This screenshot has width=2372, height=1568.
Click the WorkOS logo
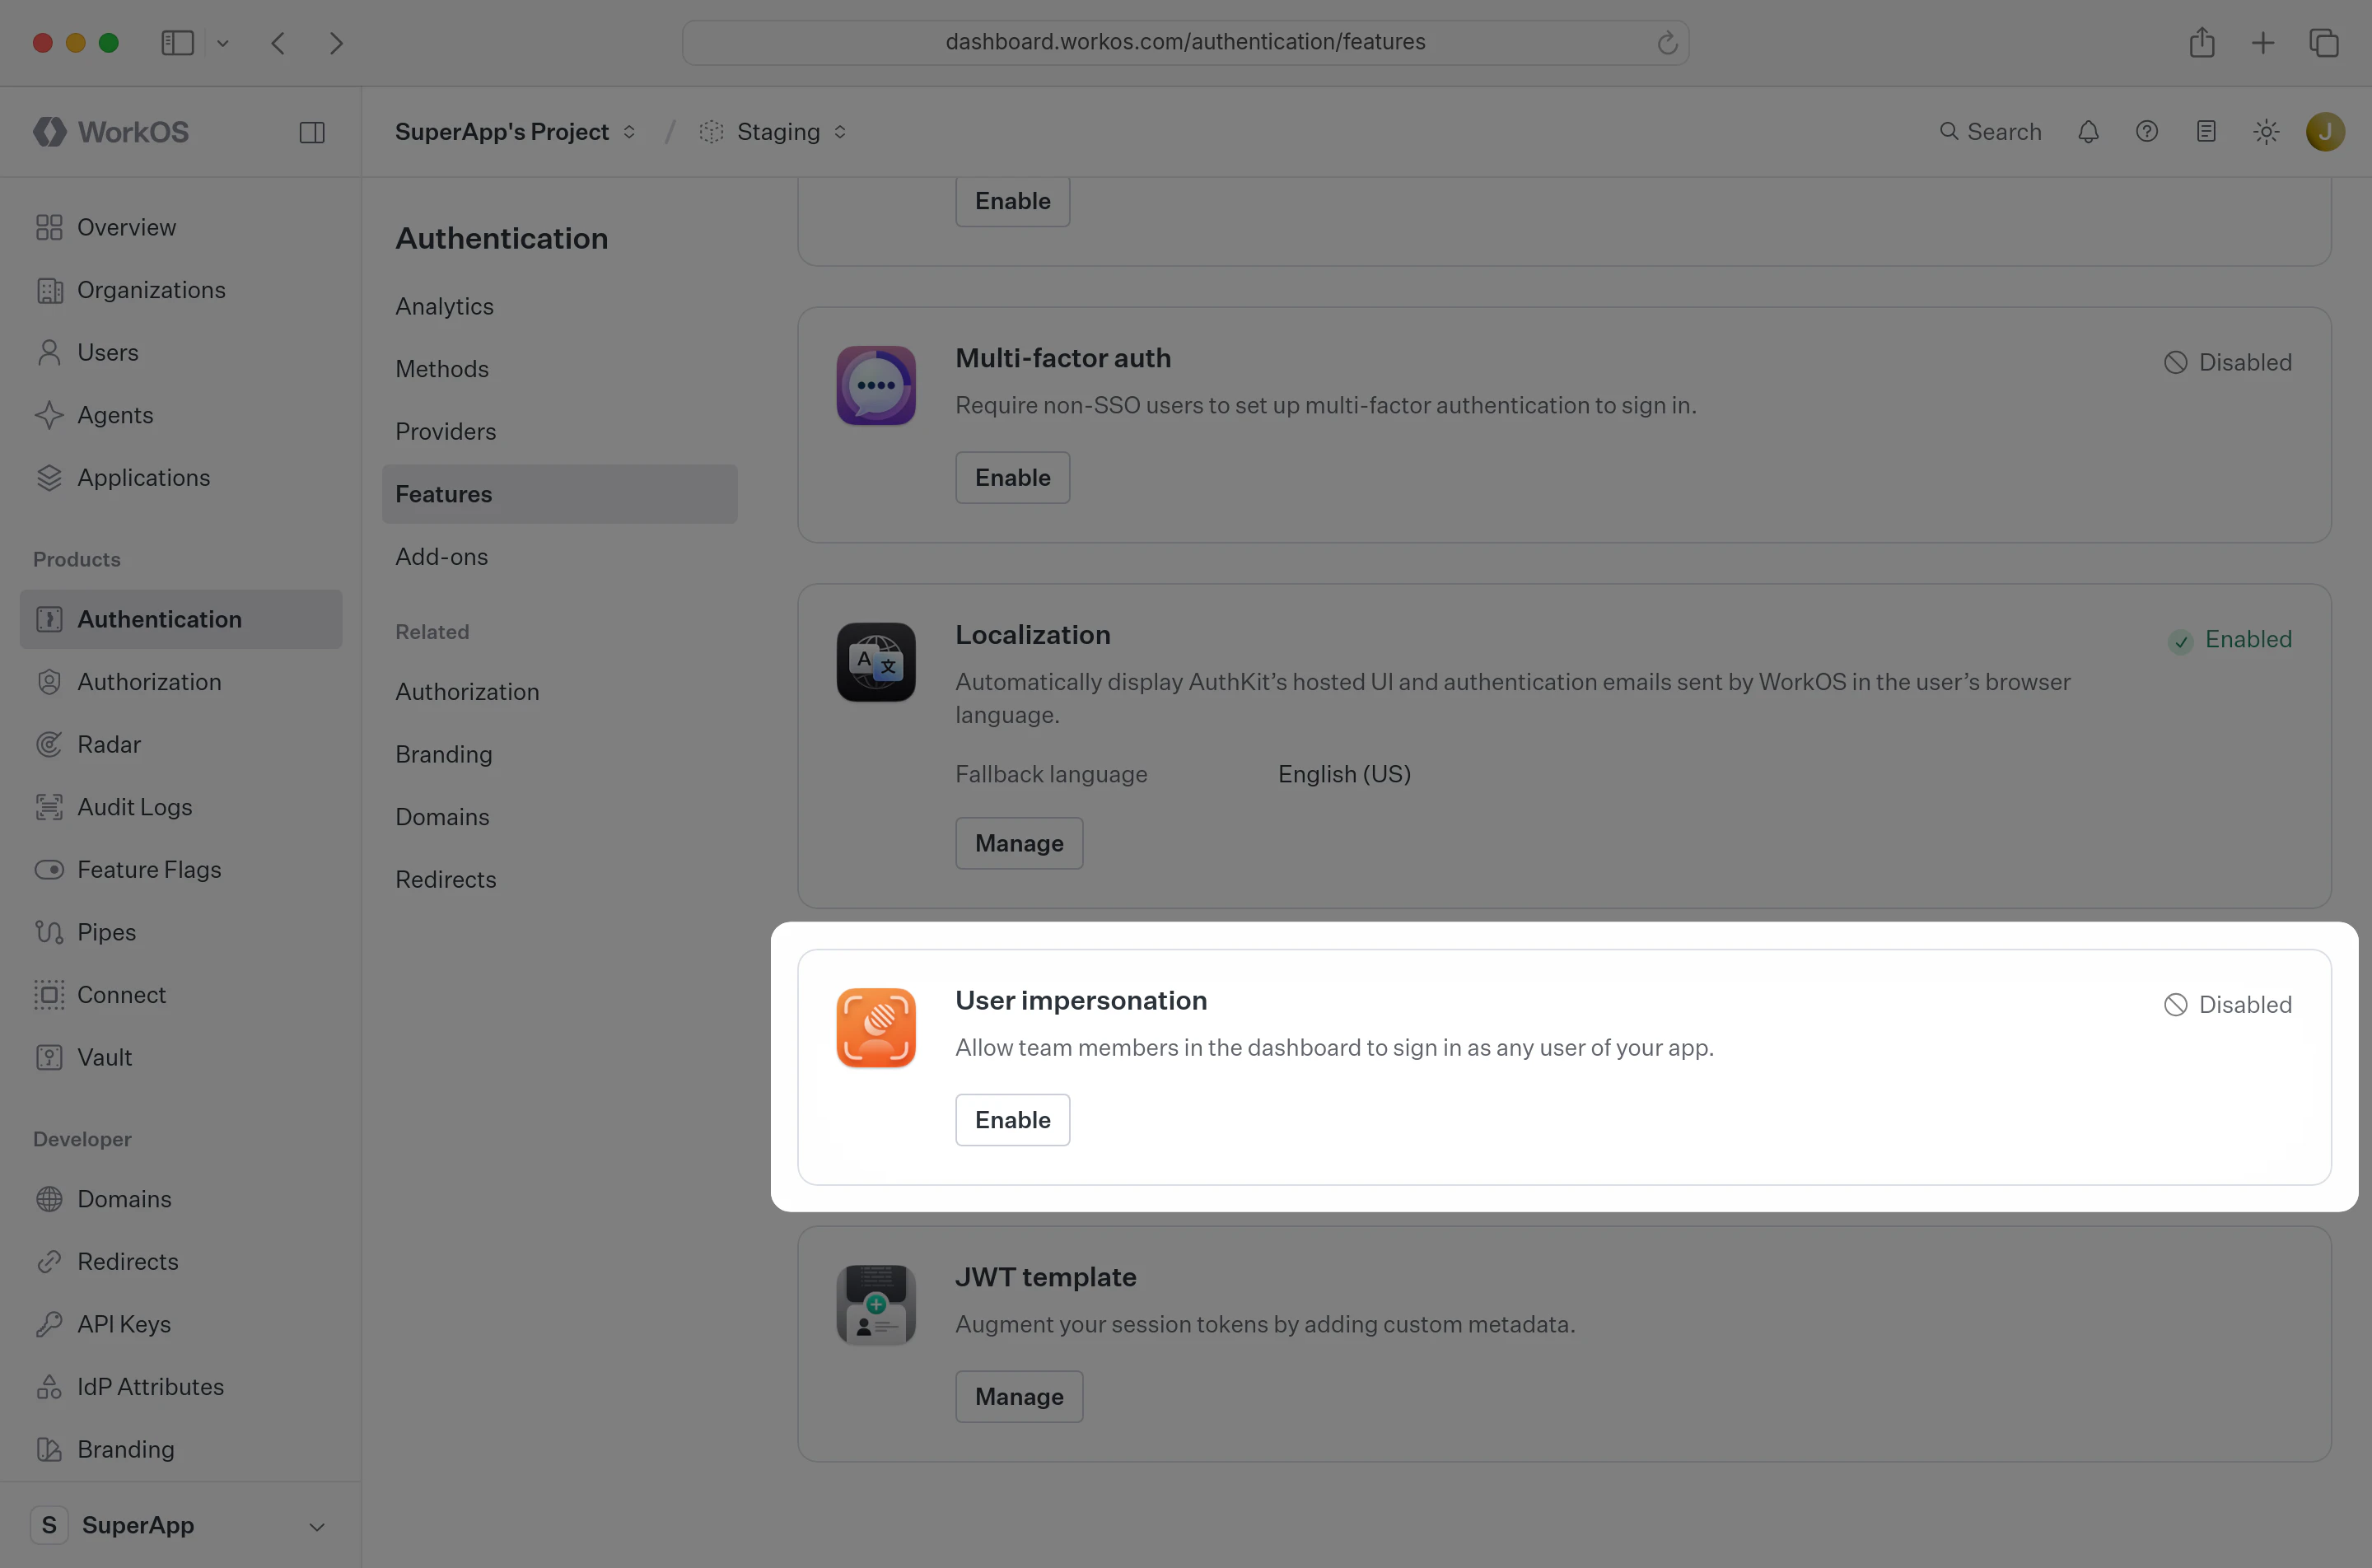tap(111, 132)
